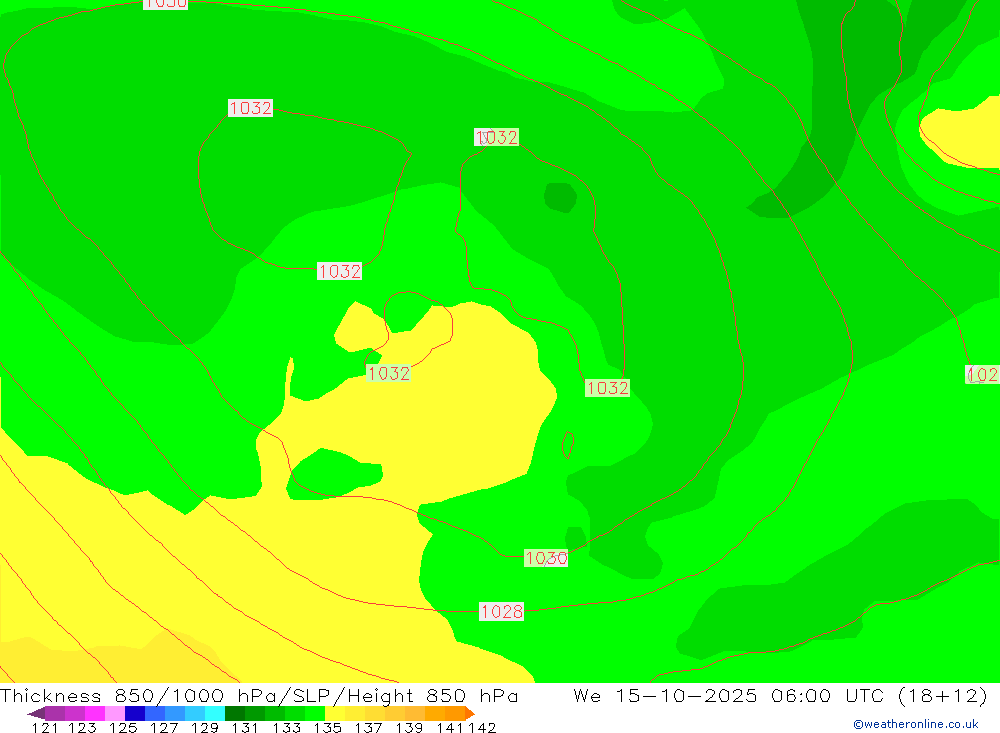Click the We 15-10-2025 06:00 UTC timestamp
The width and height of the screenshot is (1000, 733).
coord(780,695)
